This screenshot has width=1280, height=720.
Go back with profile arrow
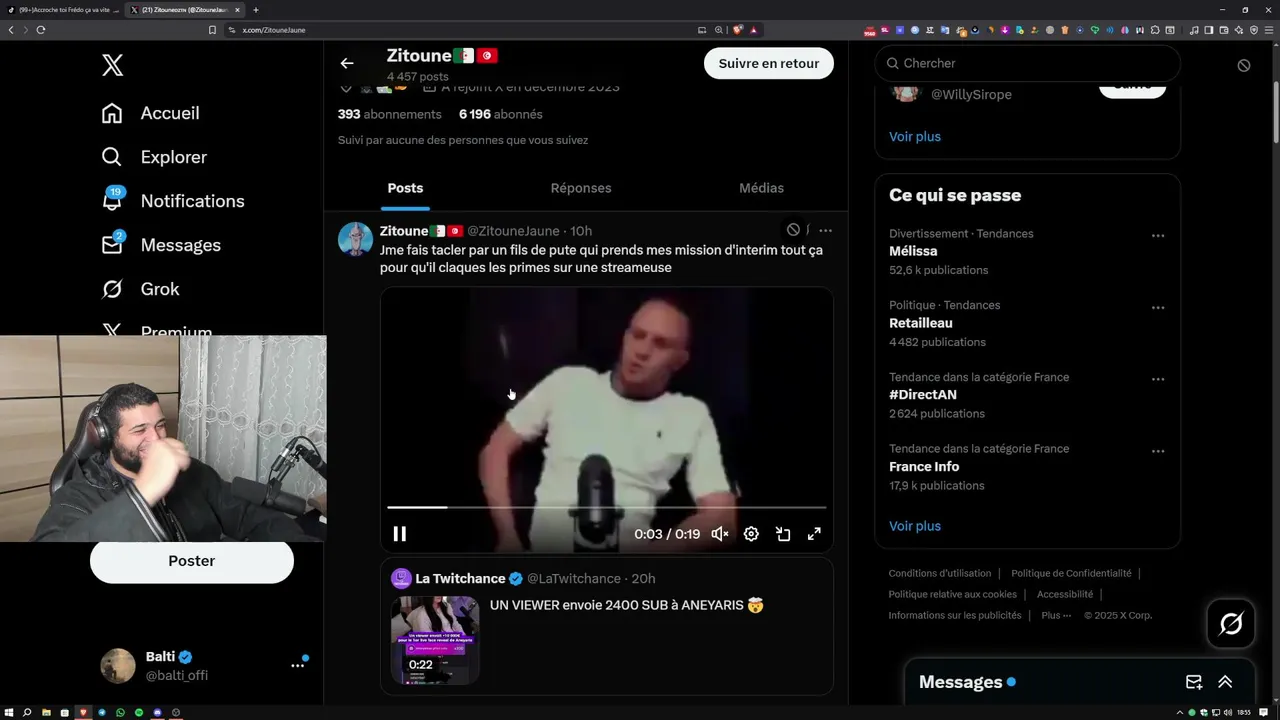click(347, 63)
